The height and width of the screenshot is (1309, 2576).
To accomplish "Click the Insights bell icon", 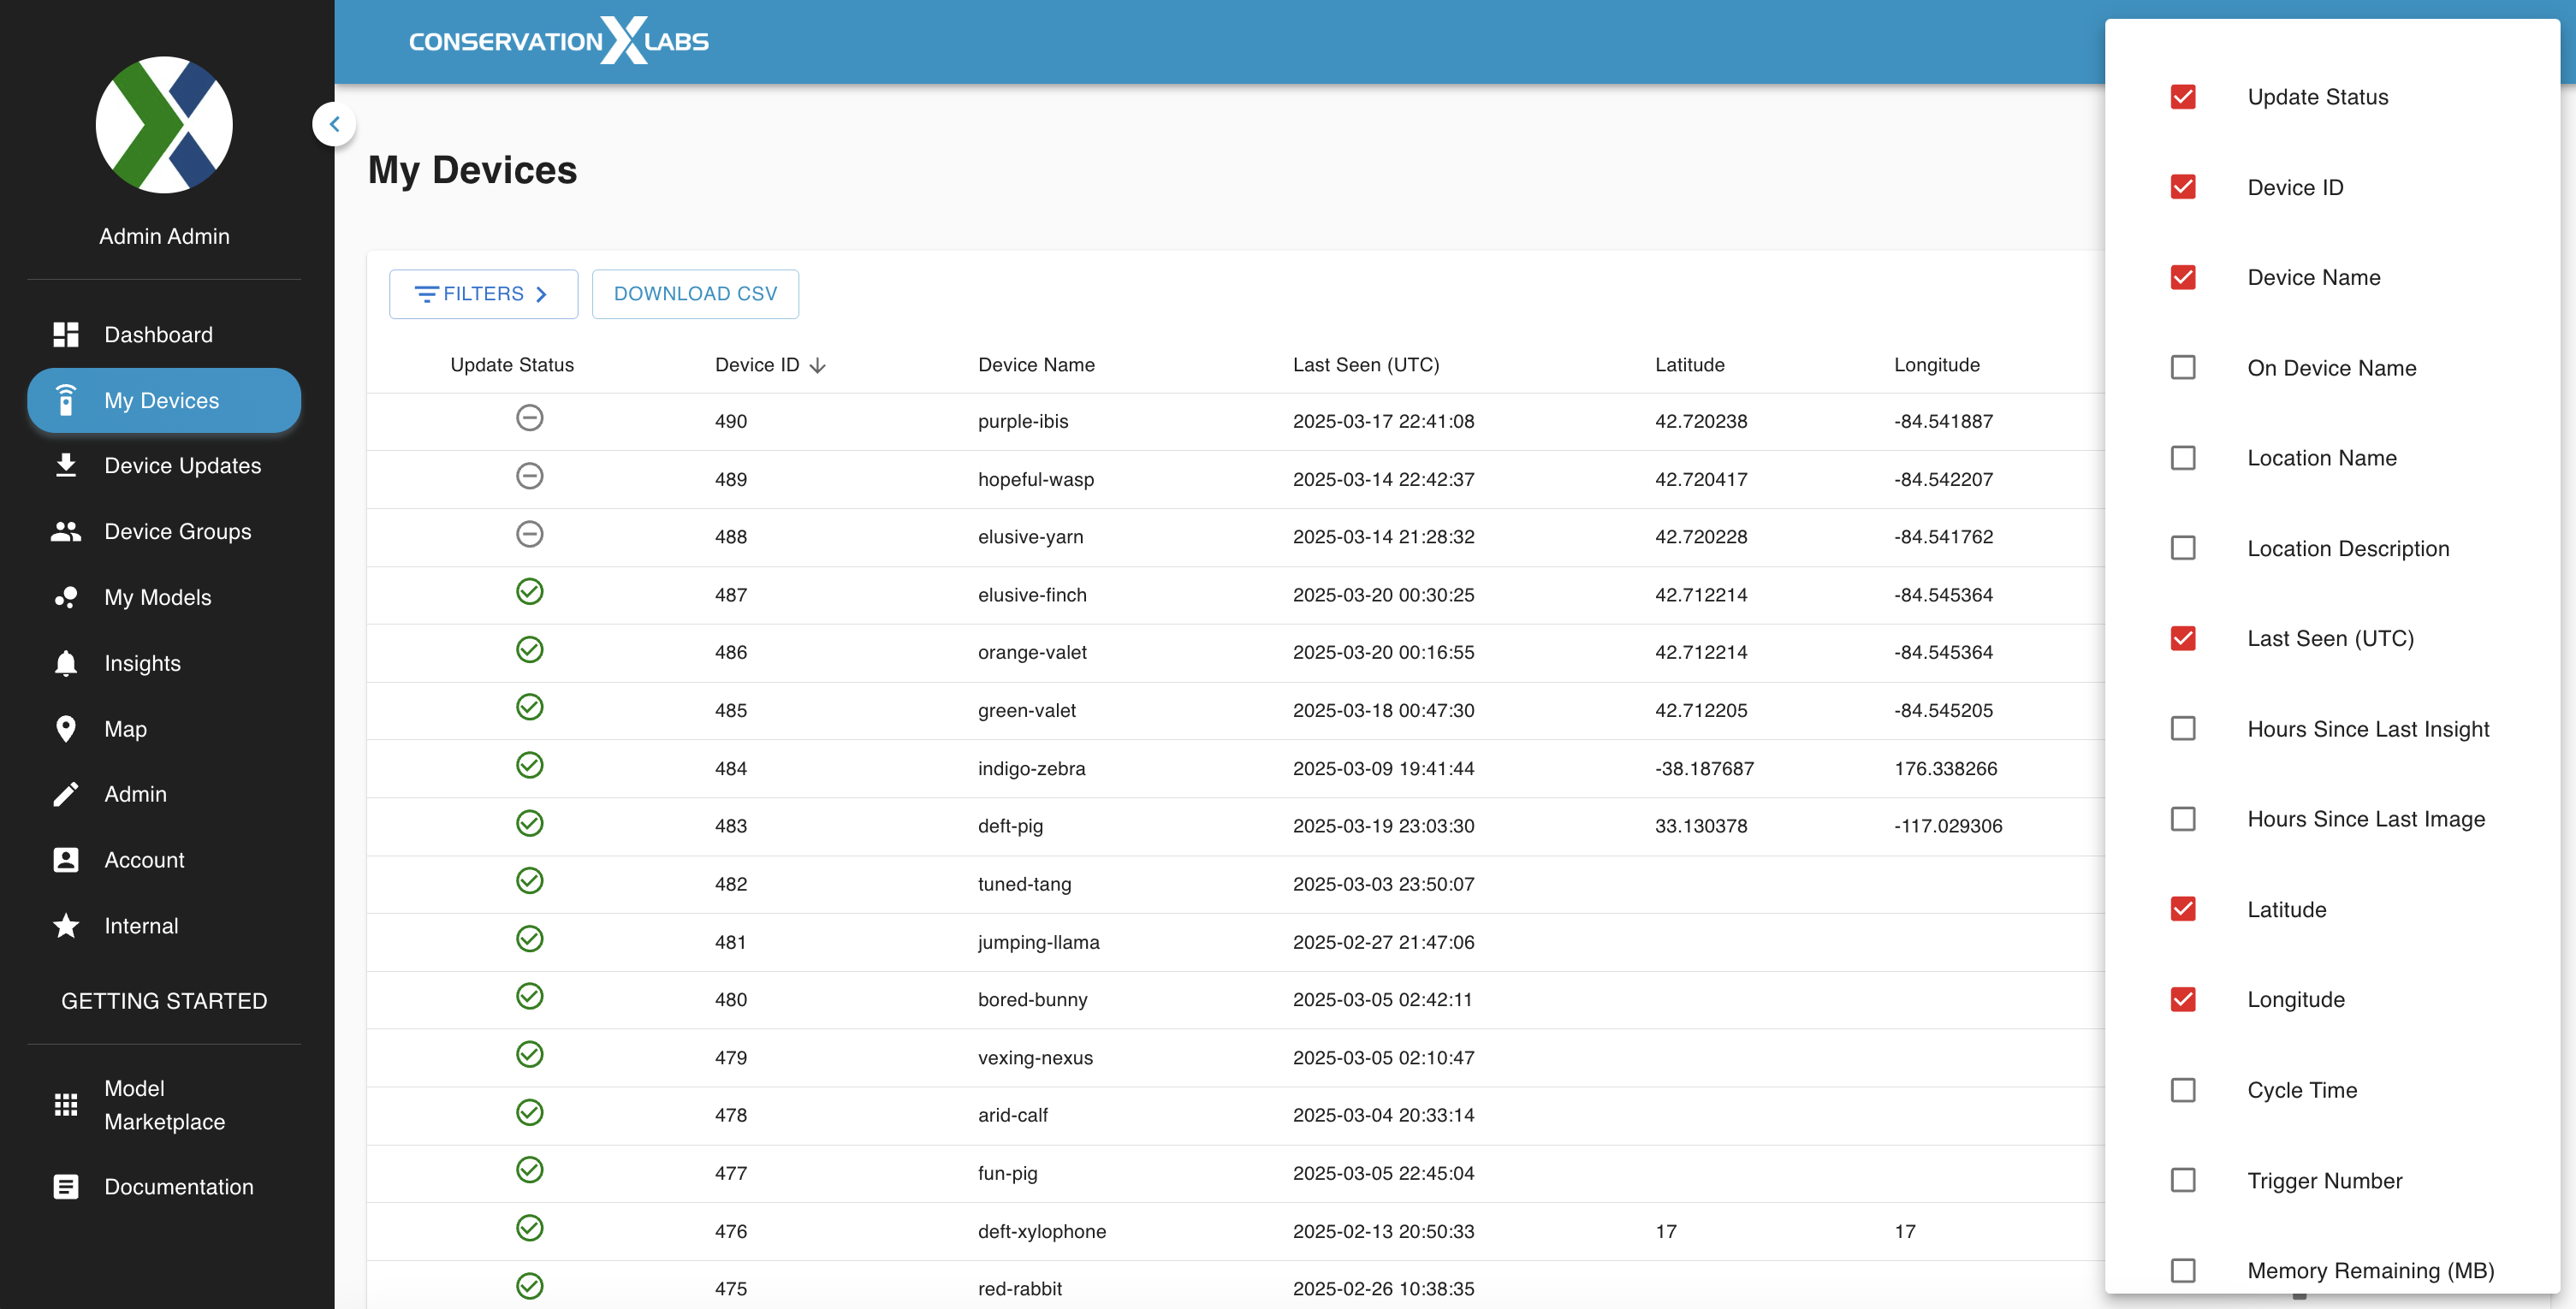I will click(x=66, y=663).
